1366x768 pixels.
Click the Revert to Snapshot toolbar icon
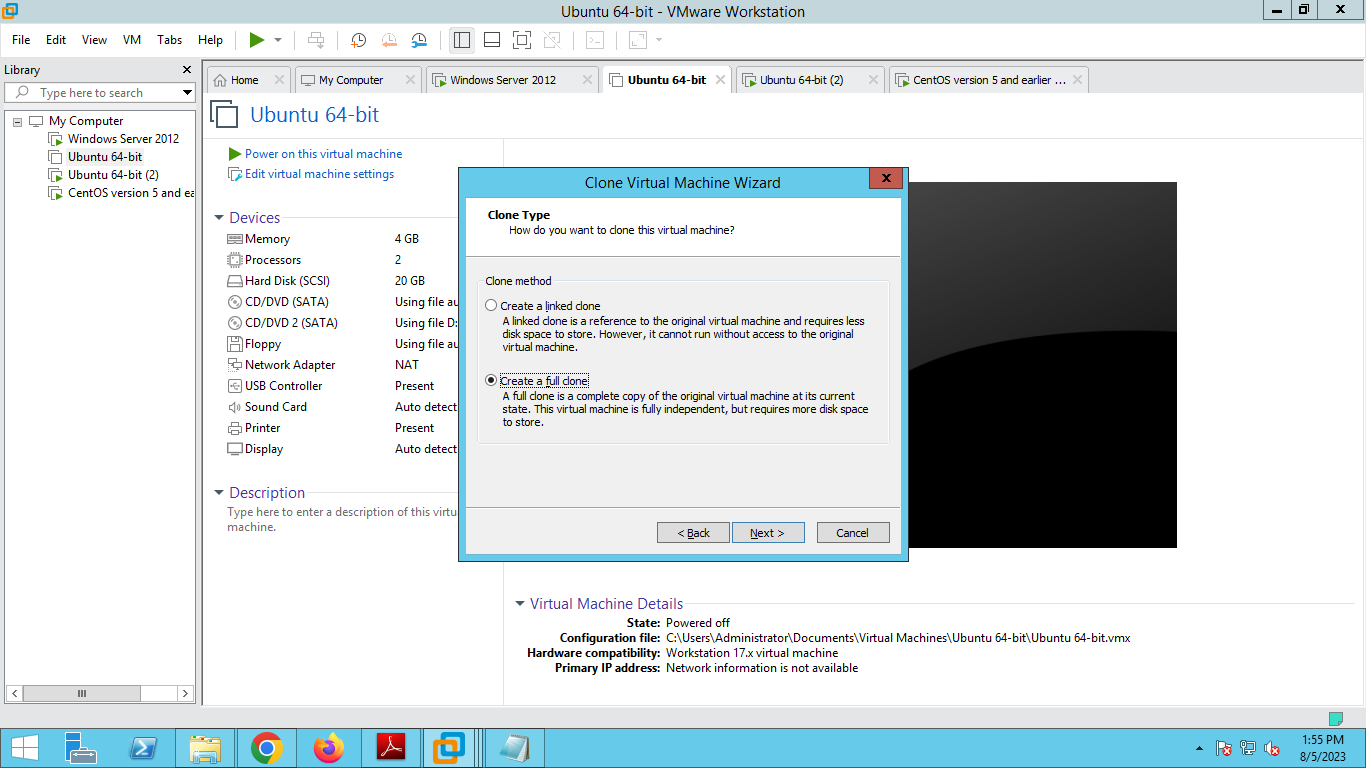click(x=389, y=40)
